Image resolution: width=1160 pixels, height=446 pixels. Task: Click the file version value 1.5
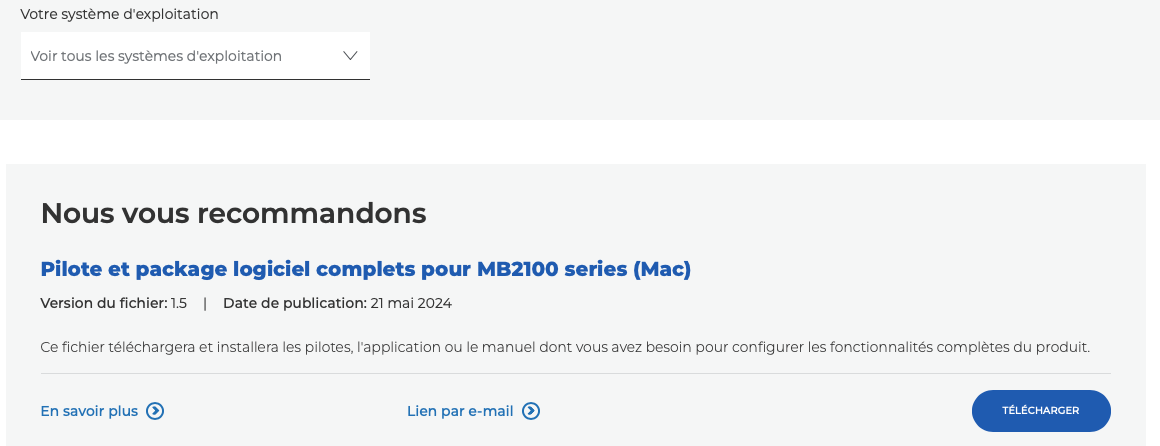pos(178,303)
